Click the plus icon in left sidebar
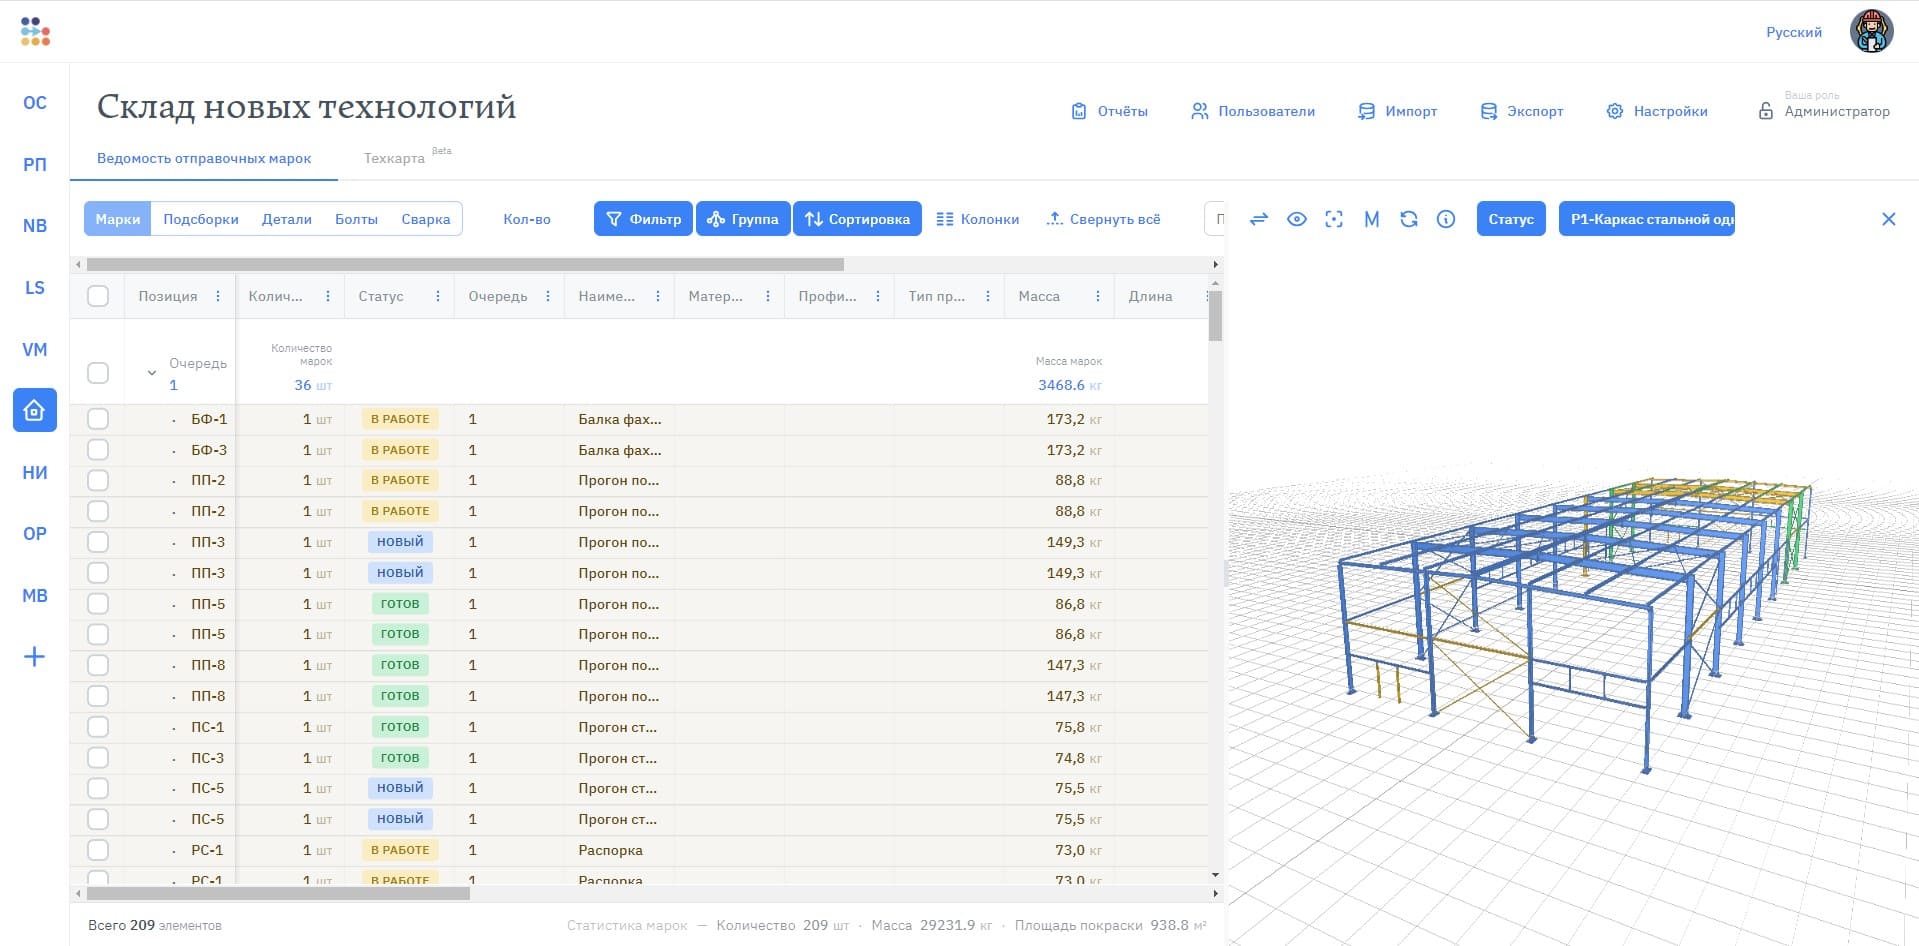This screenshot has height=946, width=1919. coord(34,657)
